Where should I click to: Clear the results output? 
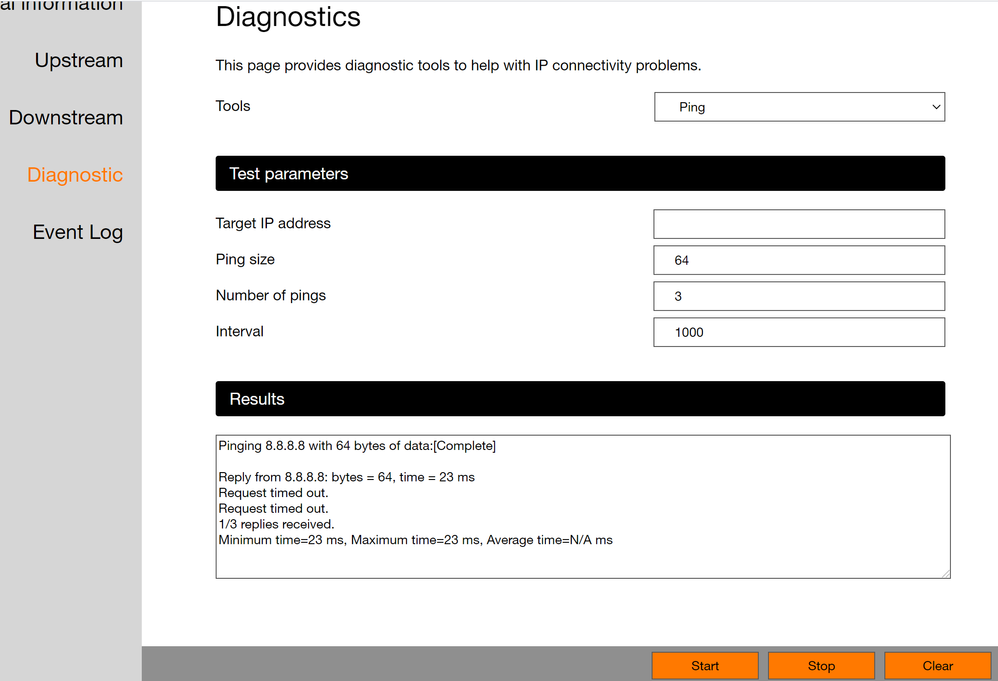[938, 666]
